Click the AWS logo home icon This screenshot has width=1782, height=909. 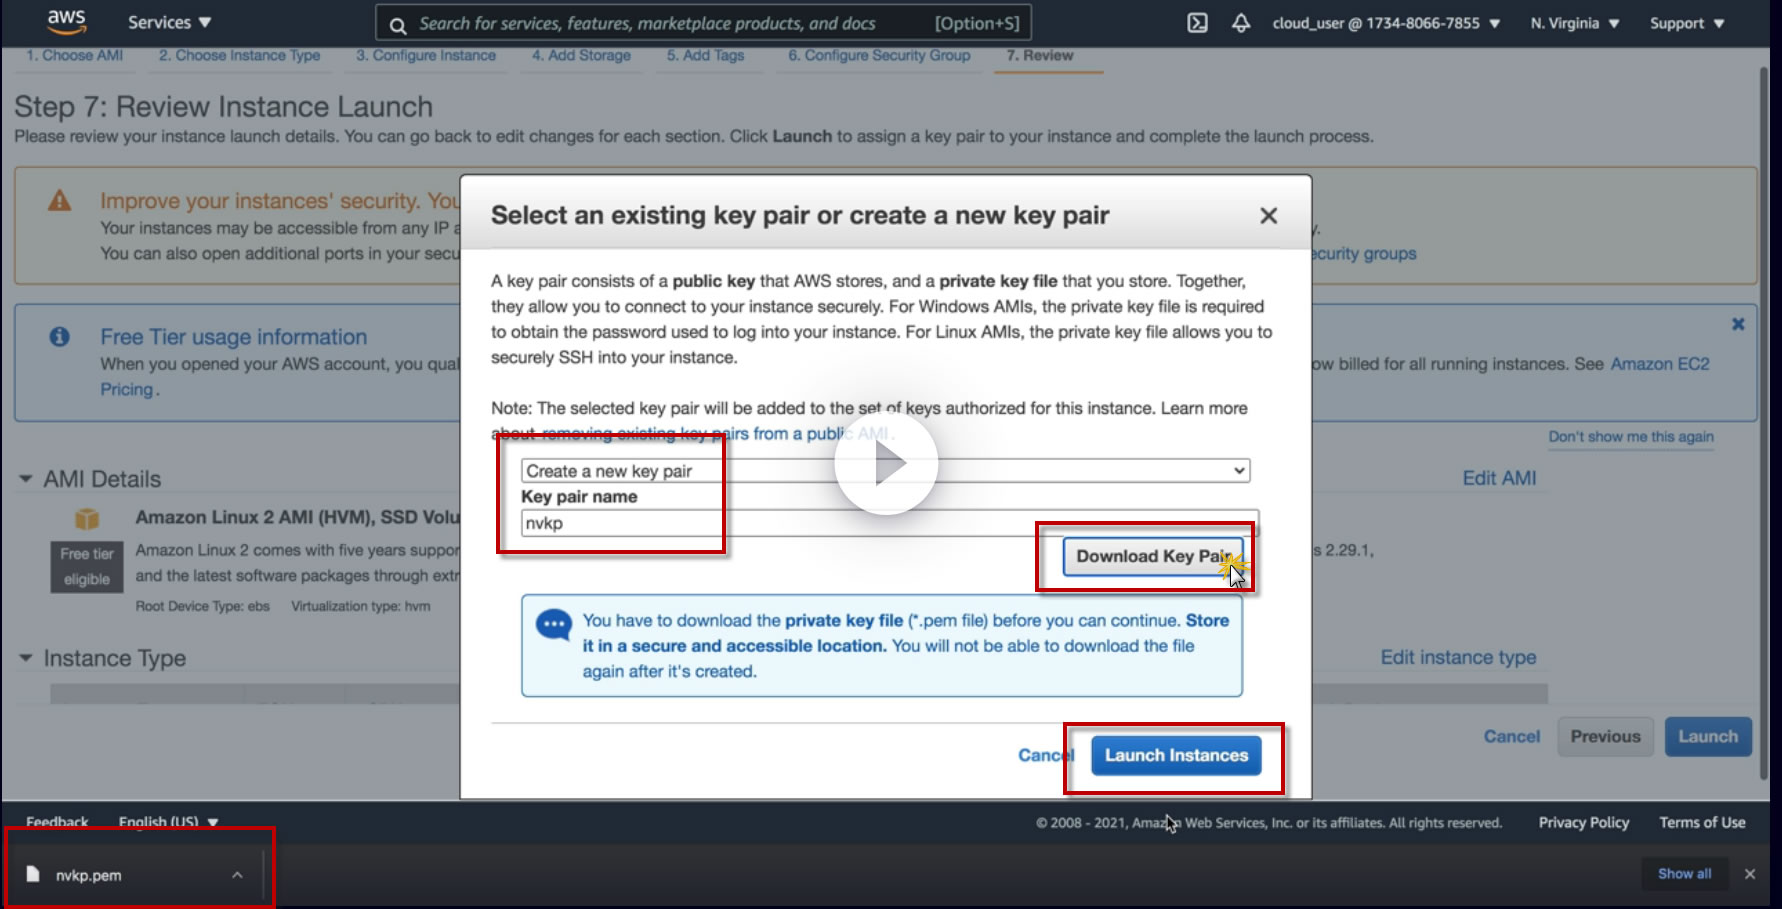[x=67, y=22]
